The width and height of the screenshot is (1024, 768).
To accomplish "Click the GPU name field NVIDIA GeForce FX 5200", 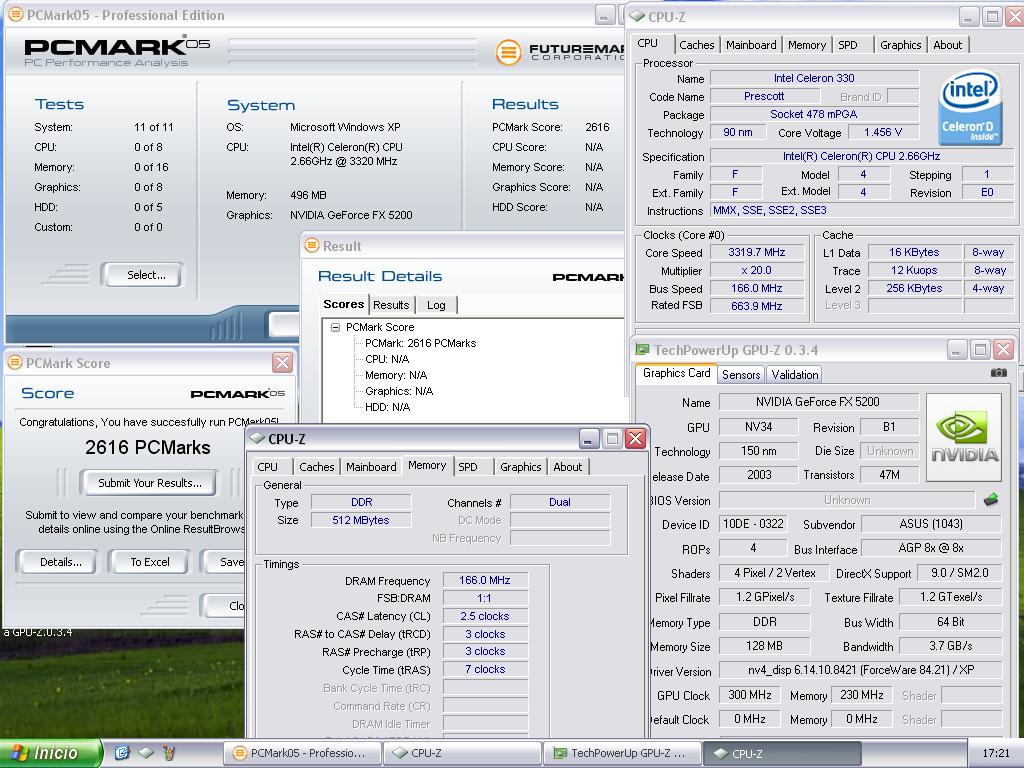I will point(818,402).
